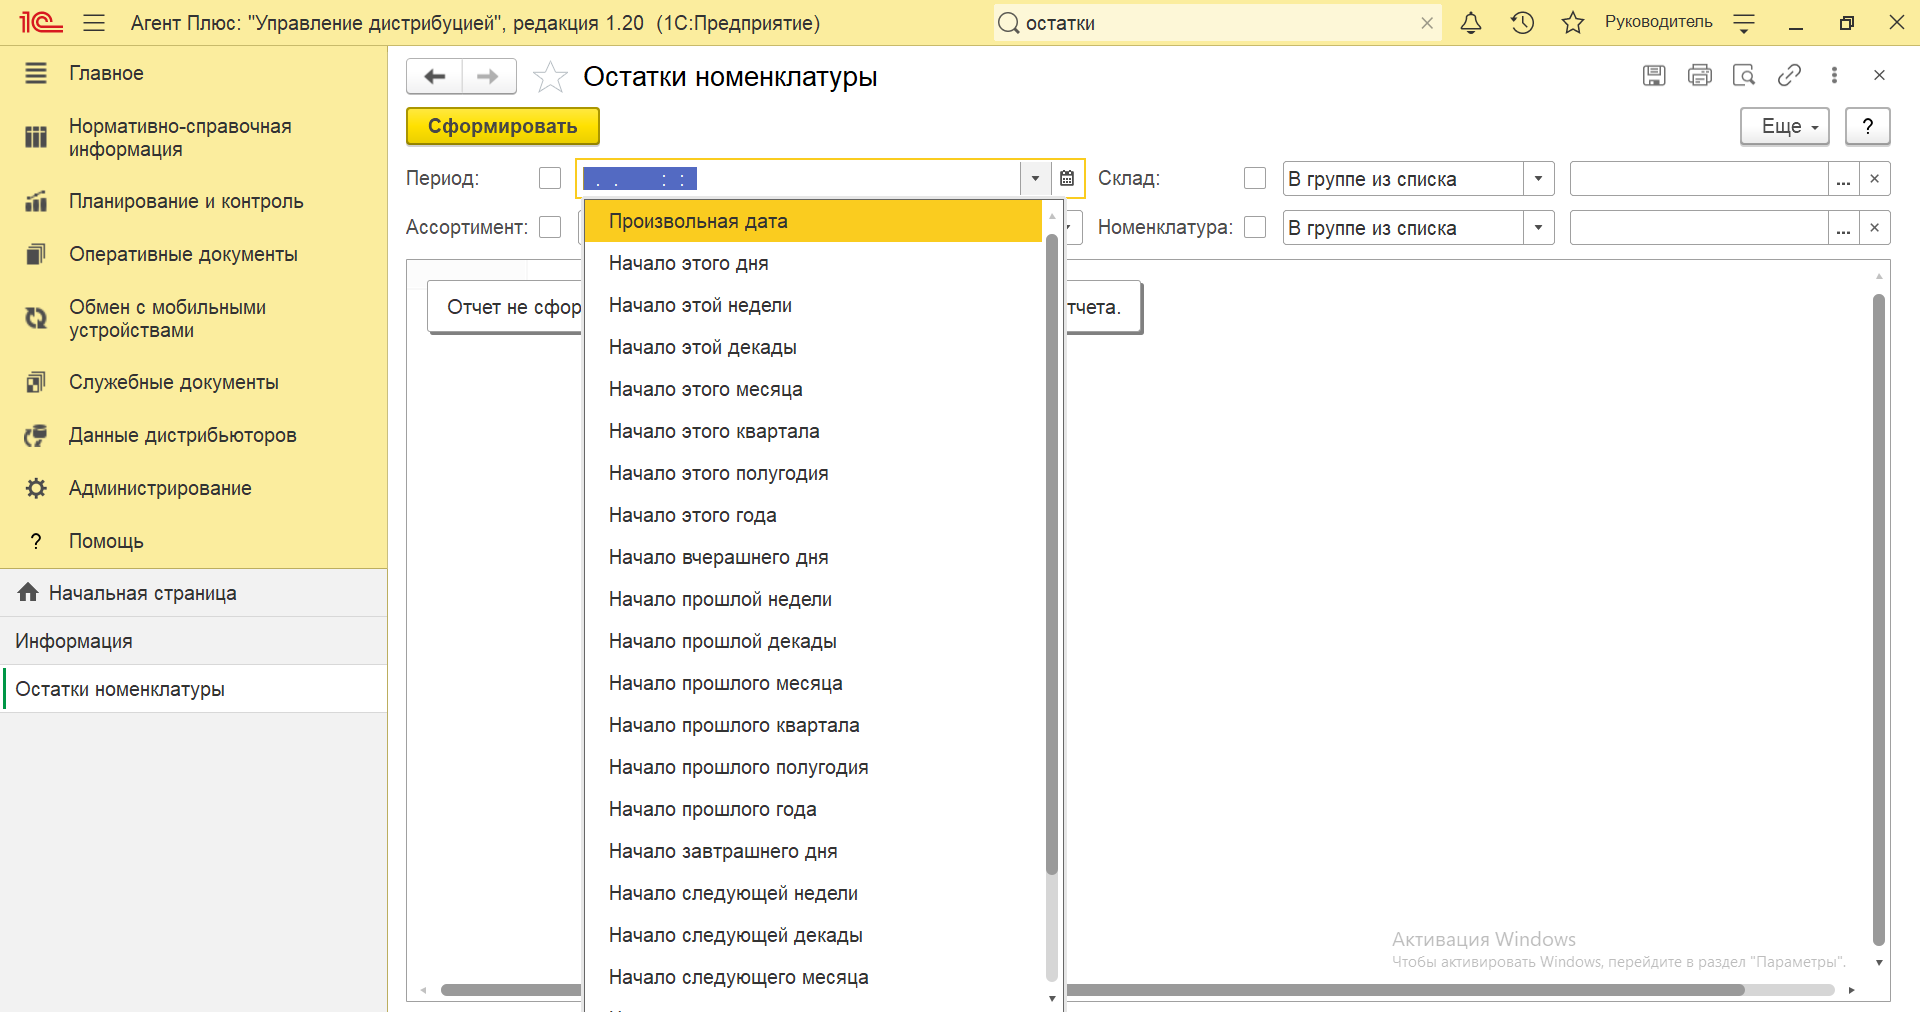The image size is (1920, 1012).
Task: Enable the Ассортимент checkbox
Action: (x=550, y=227)
